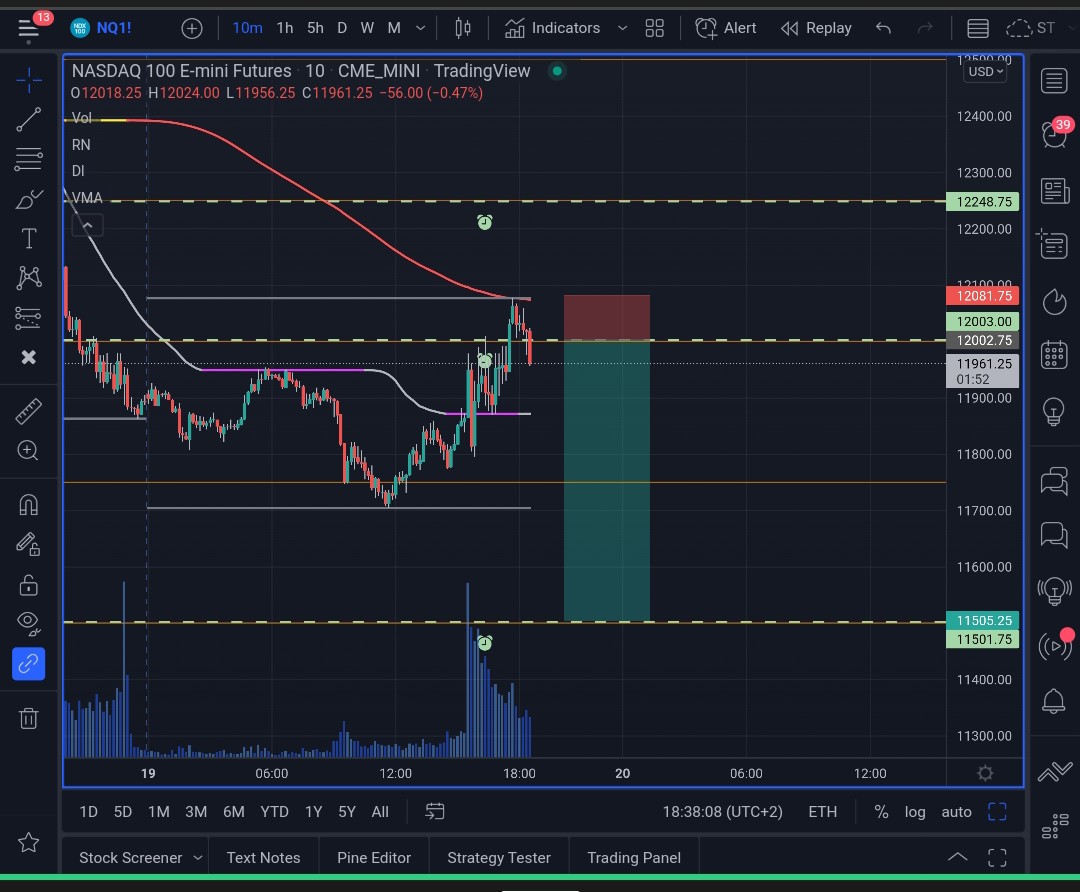The image size is (1080, 892).
Task: Open the notifications bell panel
Action: pyautogui.click(x=1054, y=701)
